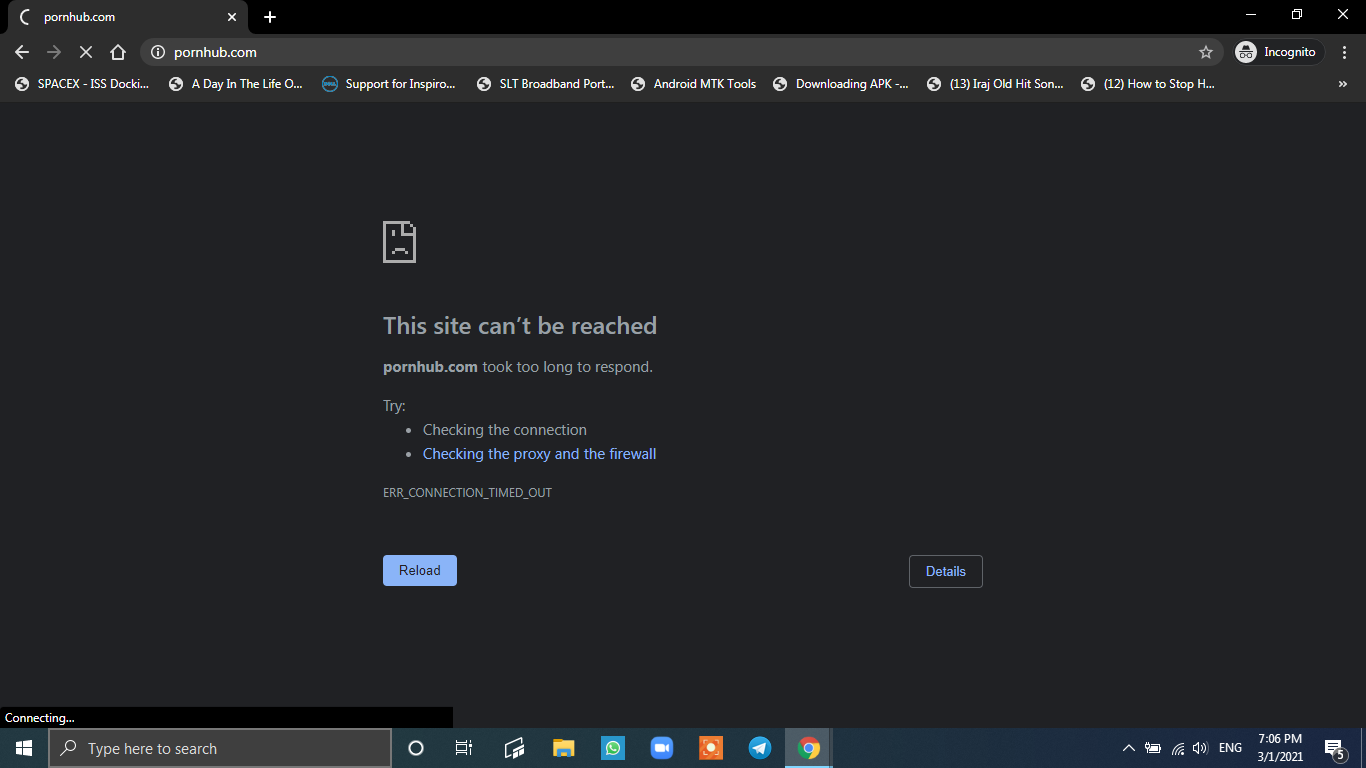The width and height of the screenshot is (1366, 768).
Task: Open Wi-Fi network settings in the tray
Action: coord(1178,748)
